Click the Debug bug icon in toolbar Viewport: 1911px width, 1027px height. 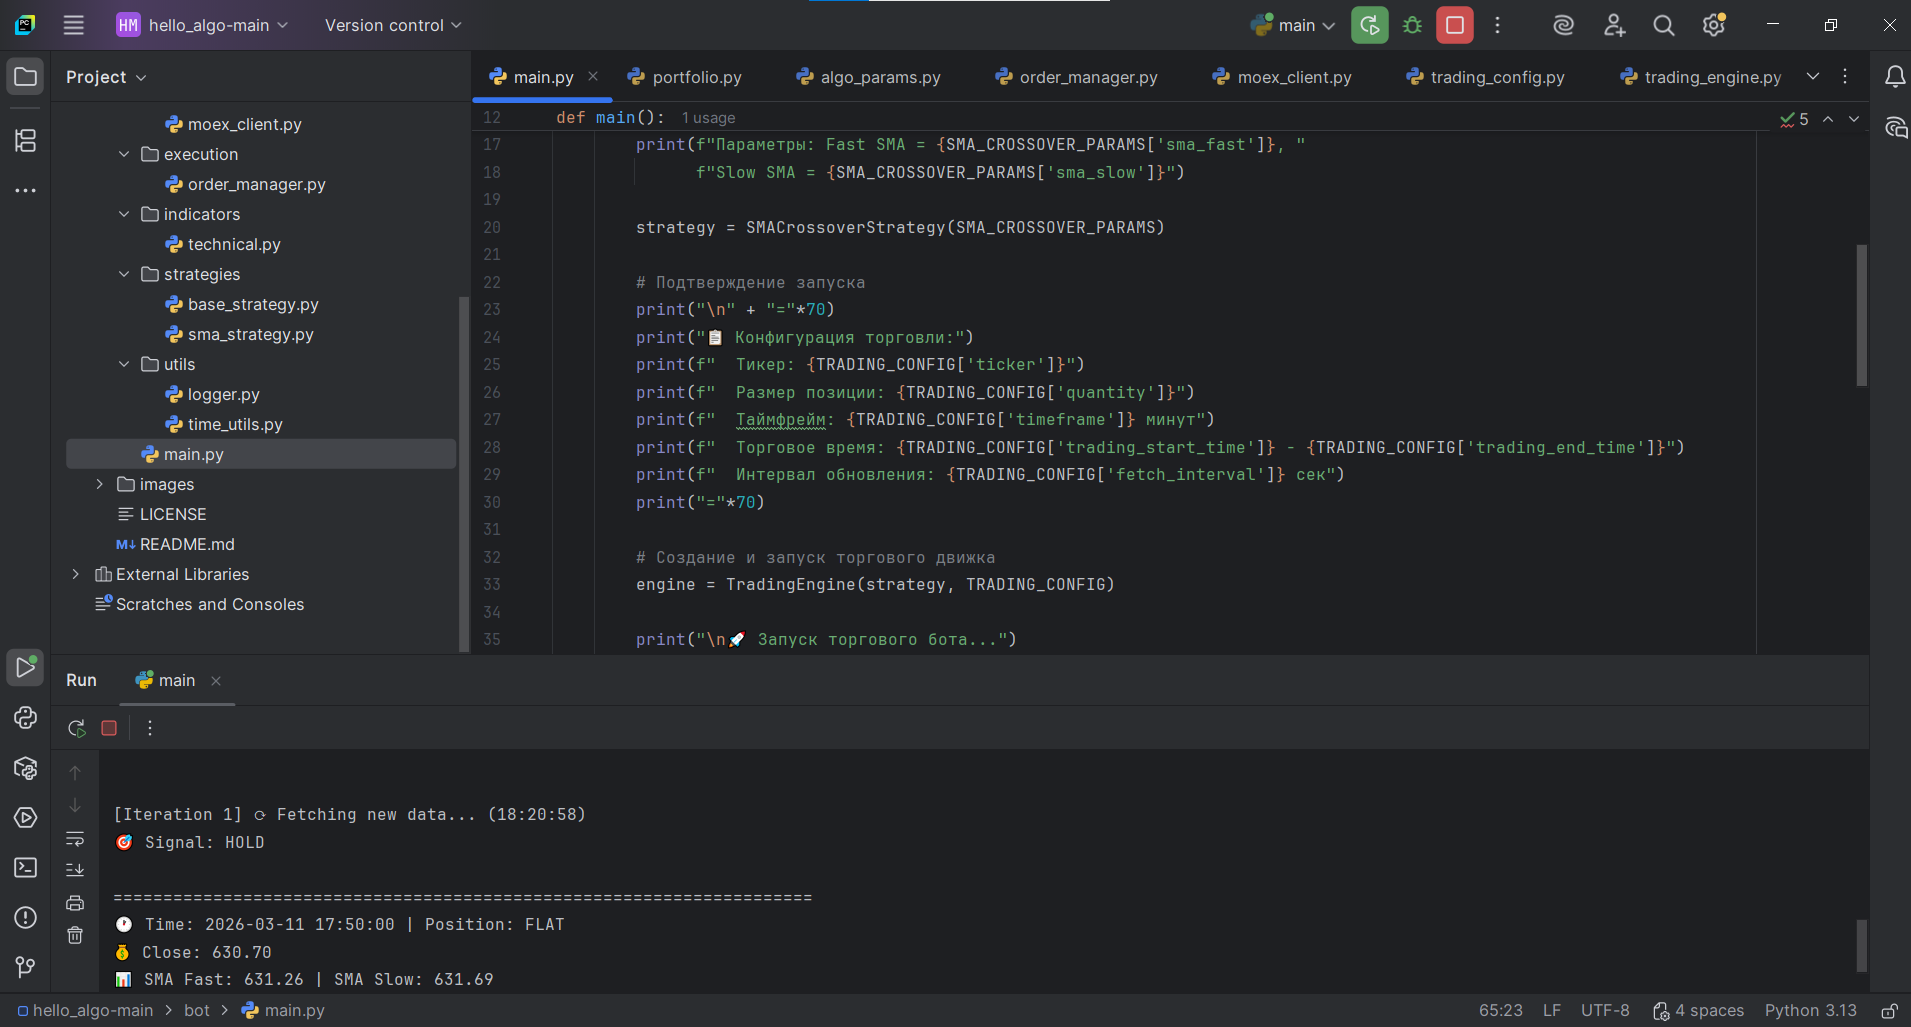click(x=1412, y=25)
